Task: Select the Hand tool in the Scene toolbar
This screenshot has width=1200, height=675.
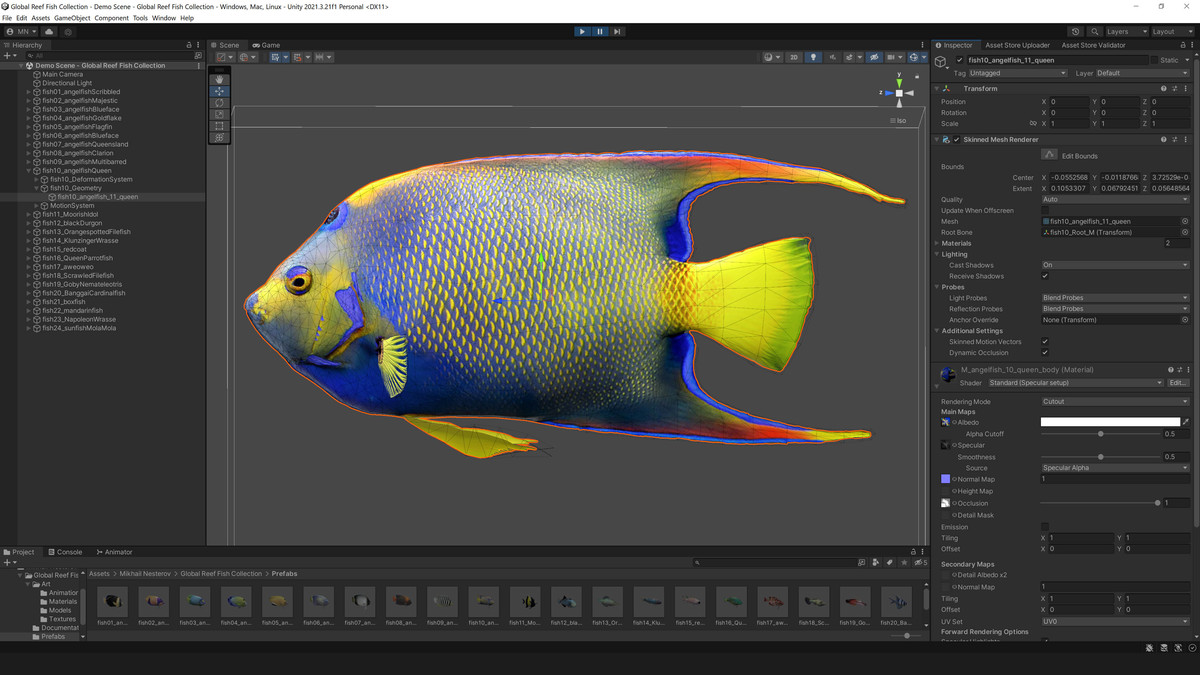Action: coord(218,79)
